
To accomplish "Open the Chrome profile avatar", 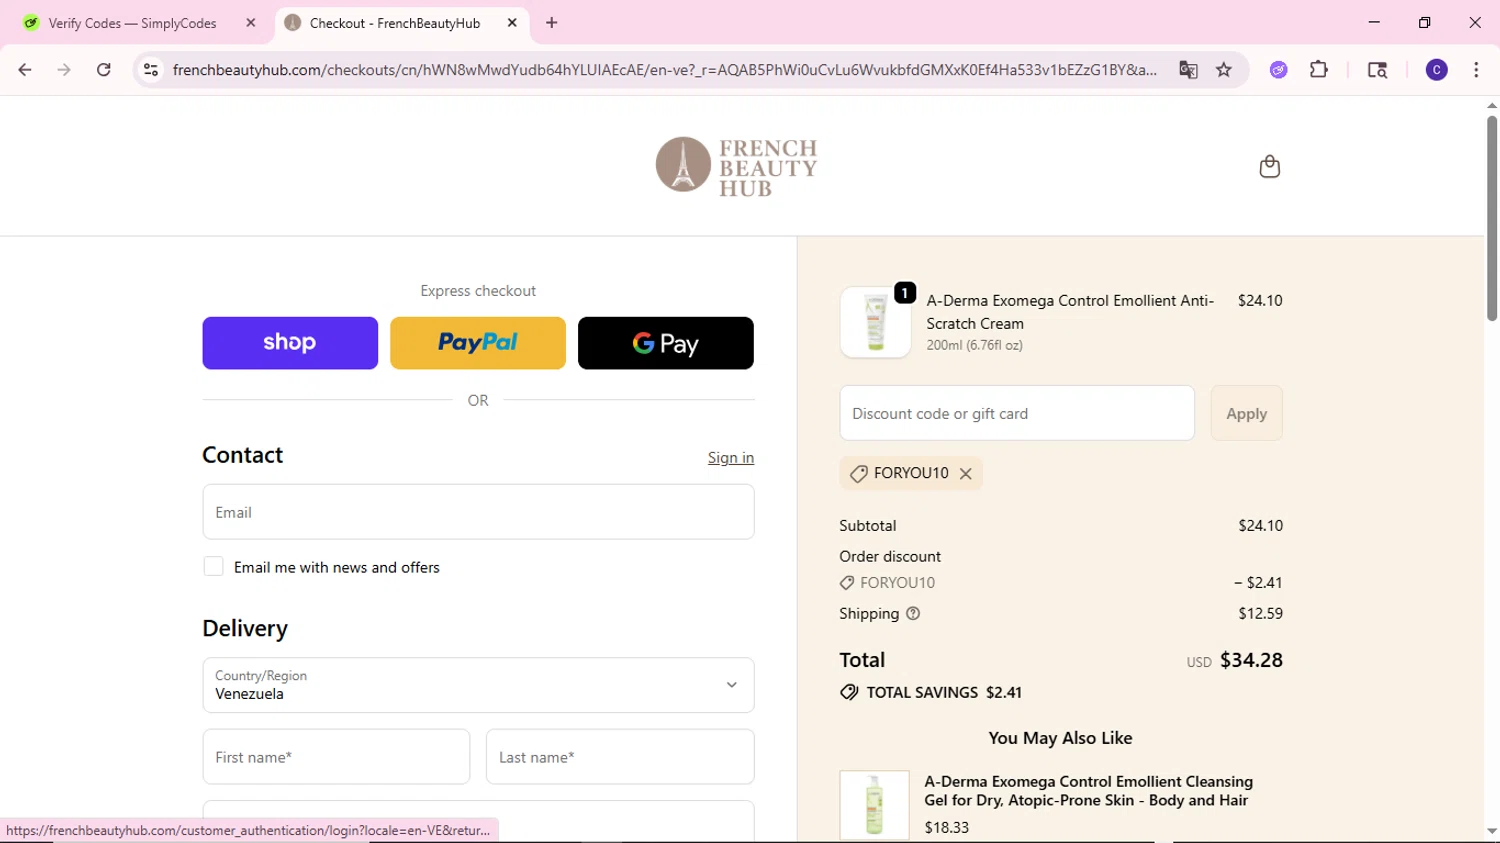I will pyautogui.click(x=1437, y=70).
